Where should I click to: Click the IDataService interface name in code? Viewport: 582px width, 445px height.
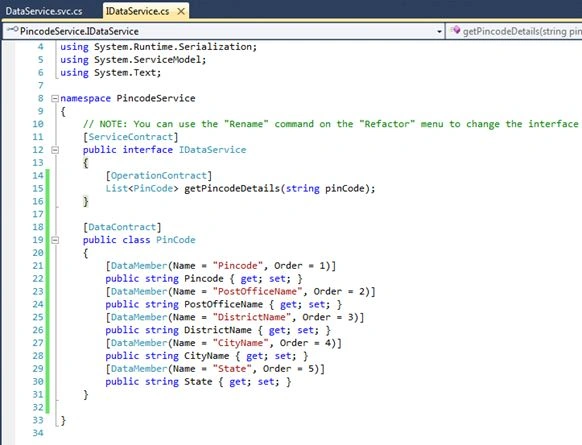pyautogui.click(x=213, y=150)
